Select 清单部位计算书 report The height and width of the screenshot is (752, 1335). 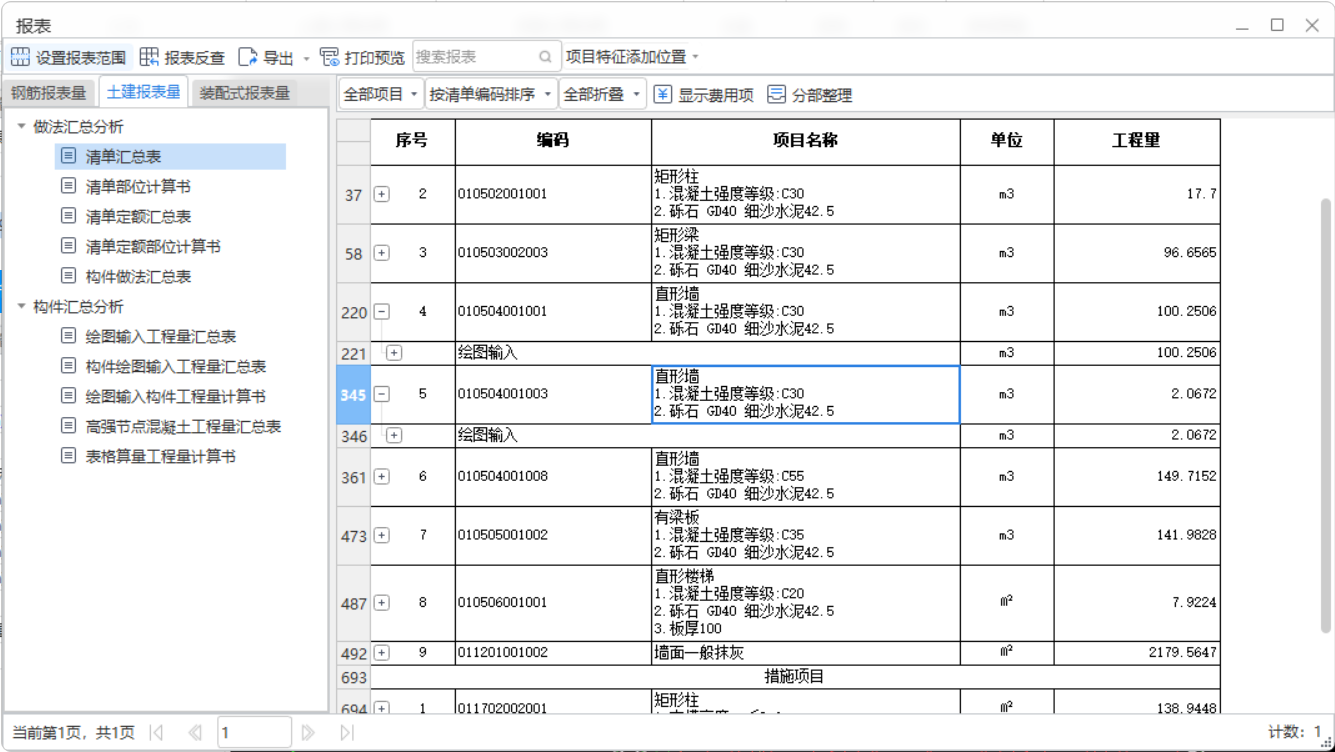138,187
